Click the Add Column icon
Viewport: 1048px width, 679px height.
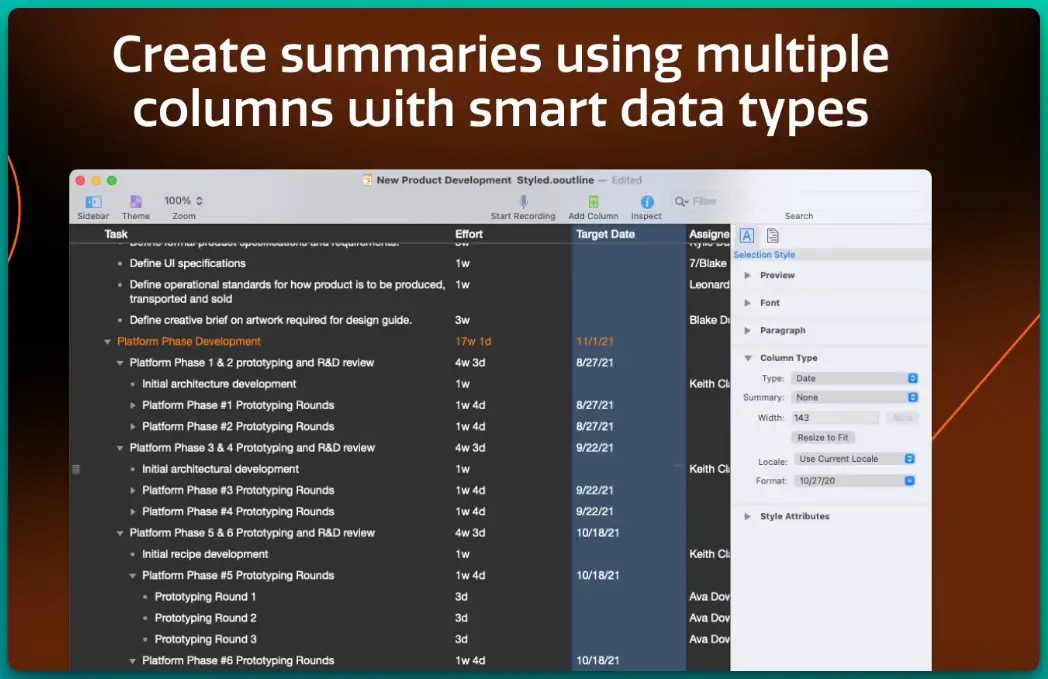click(x=593, y=202)
